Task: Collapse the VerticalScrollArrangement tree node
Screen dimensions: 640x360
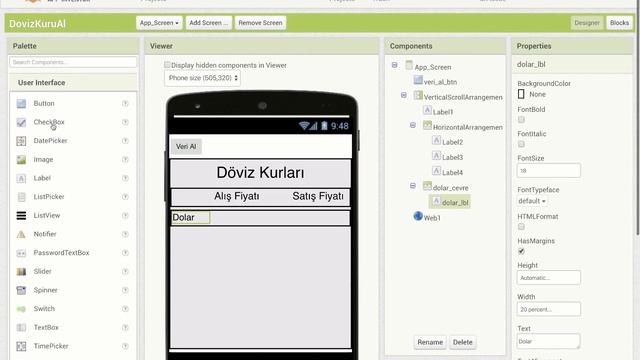Action: [x=404, y=95]
